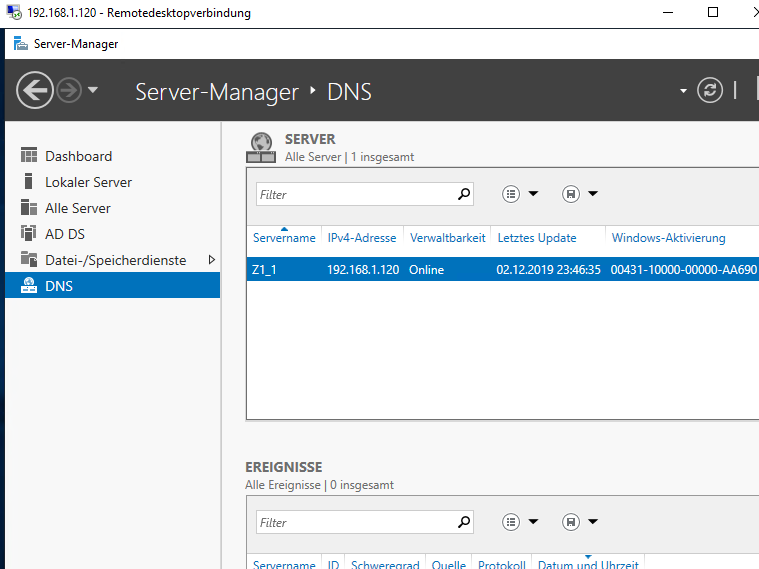Open list options dropdown arrow in SERVER section
The image size is (759, 569).
pos(533,194)
